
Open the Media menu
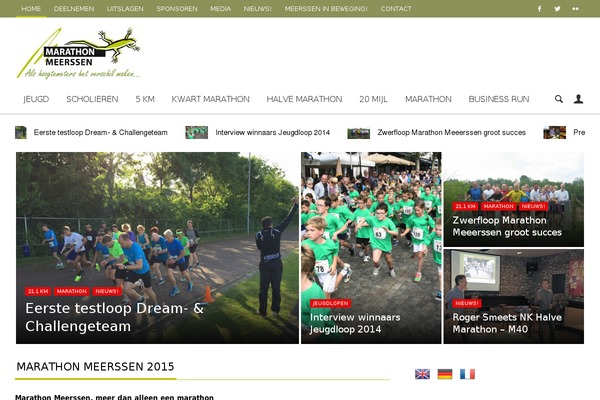click(x=221, y=8)
